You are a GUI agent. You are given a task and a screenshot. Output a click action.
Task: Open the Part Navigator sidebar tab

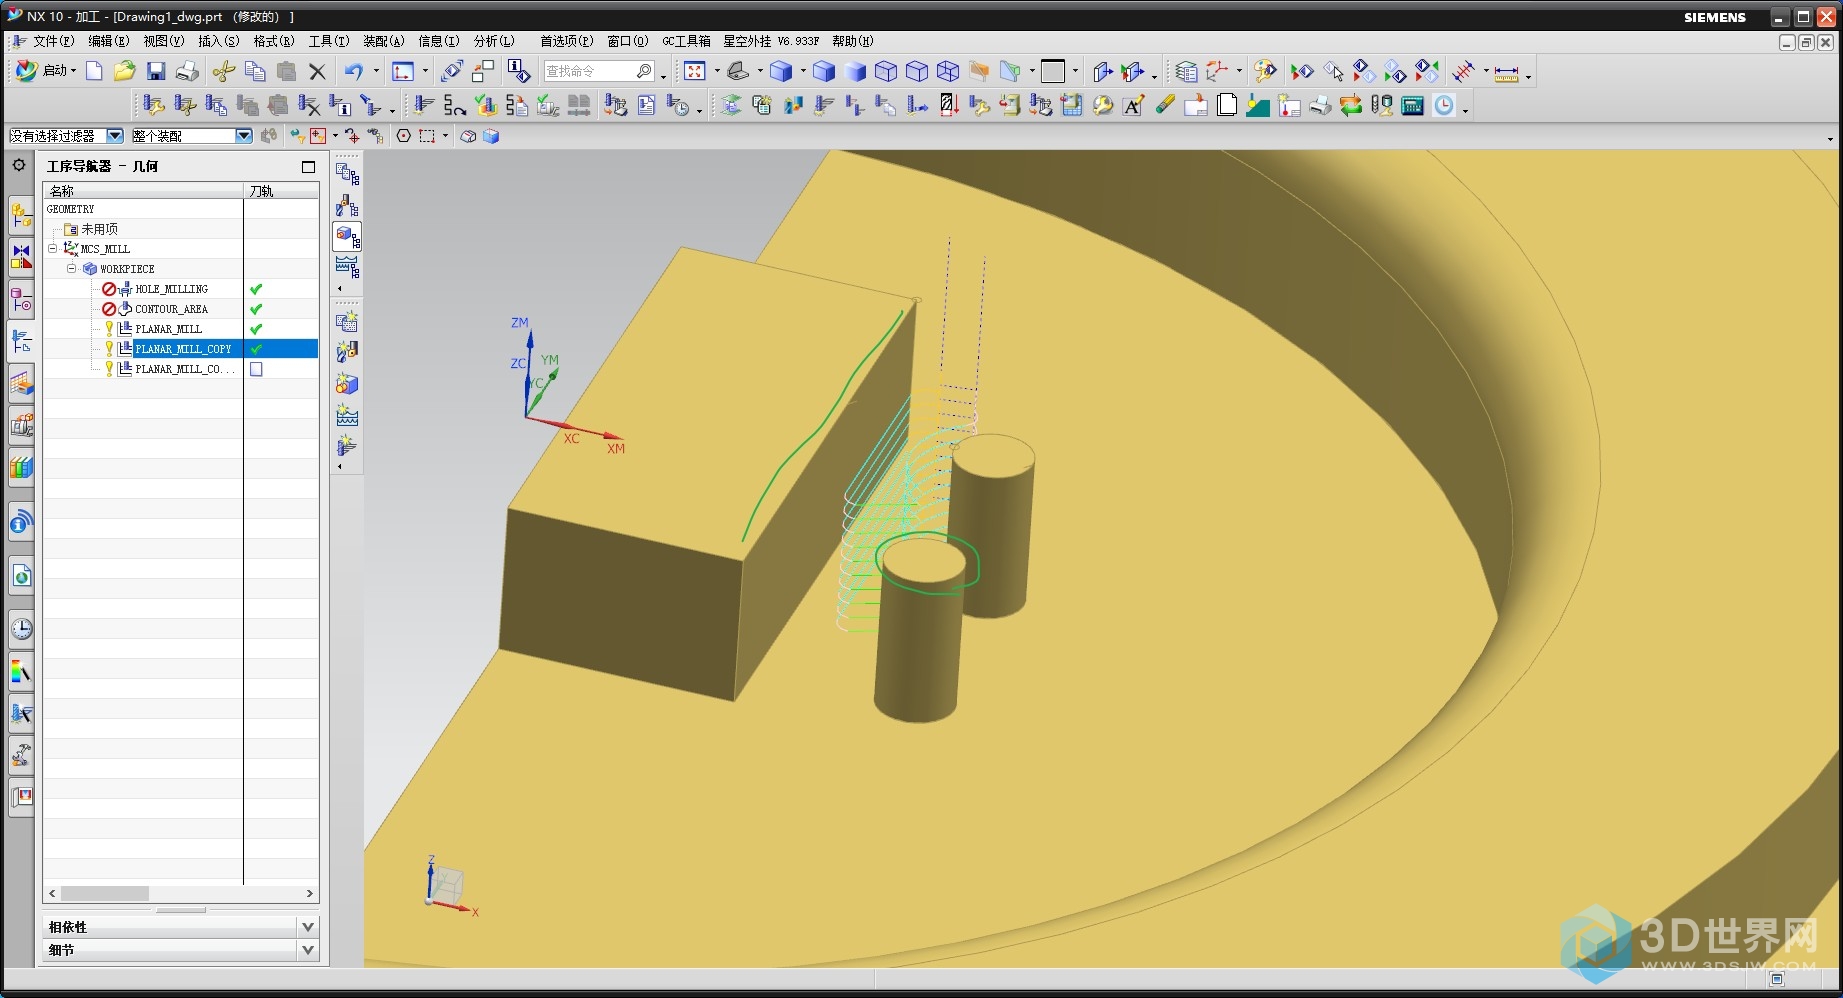click(x=21, y=299)
